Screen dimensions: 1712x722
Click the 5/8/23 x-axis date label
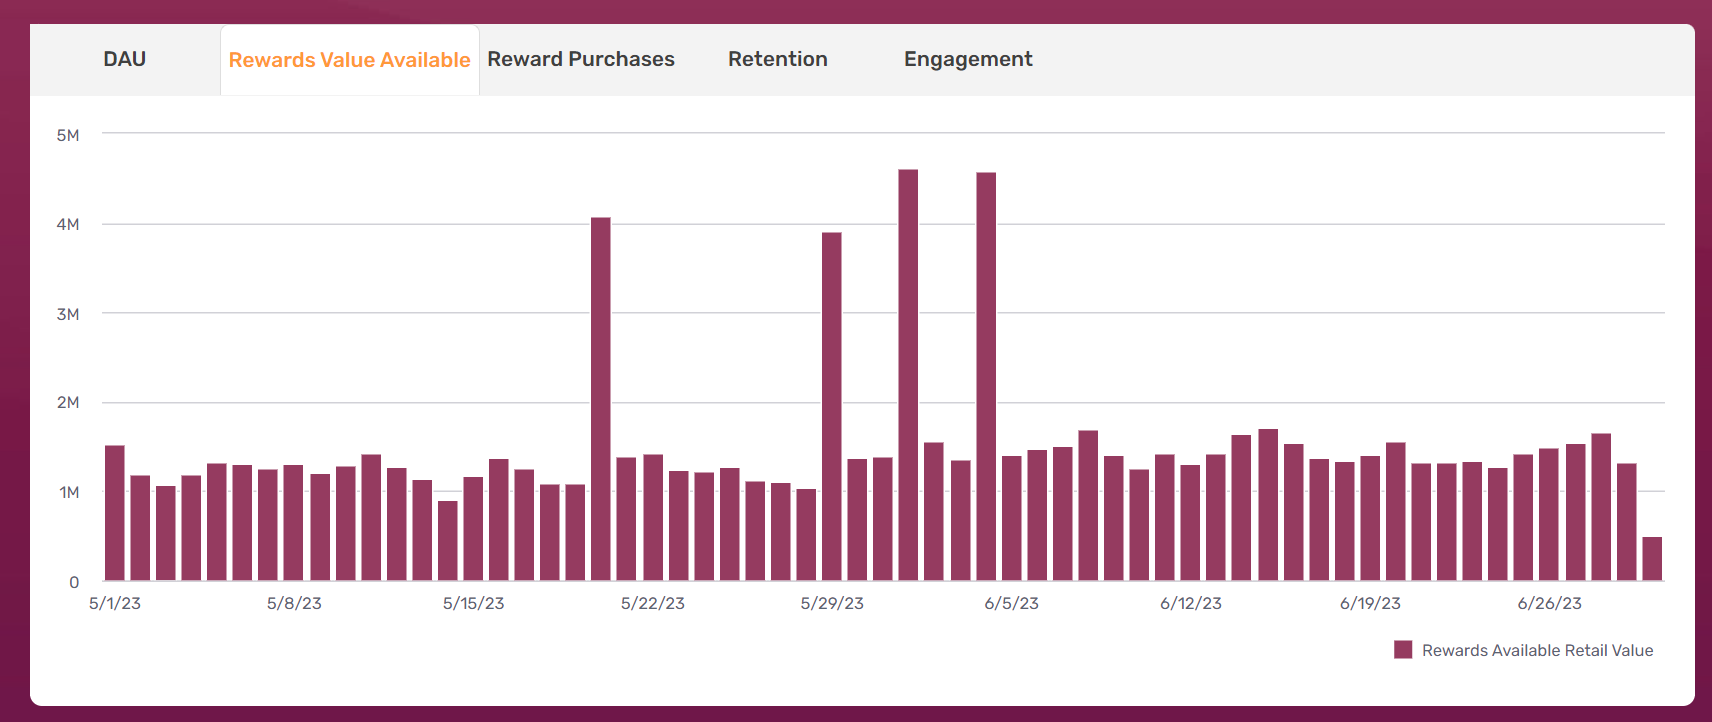tap(294, 604)
